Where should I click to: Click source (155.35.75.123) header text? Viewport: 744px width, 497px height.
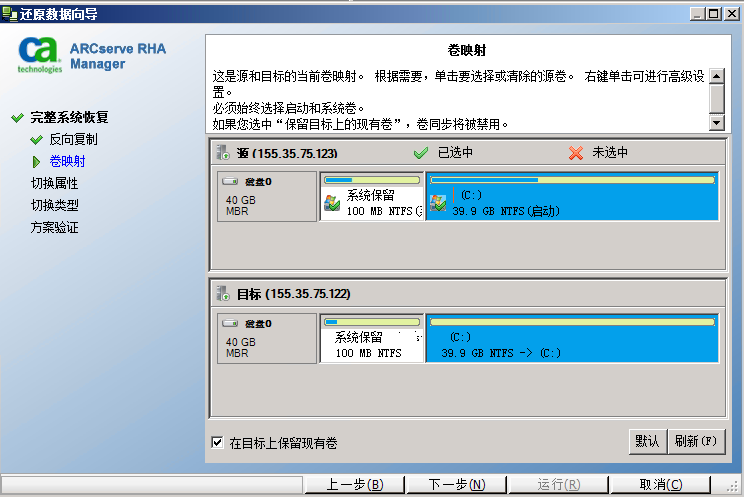[287, 153]
